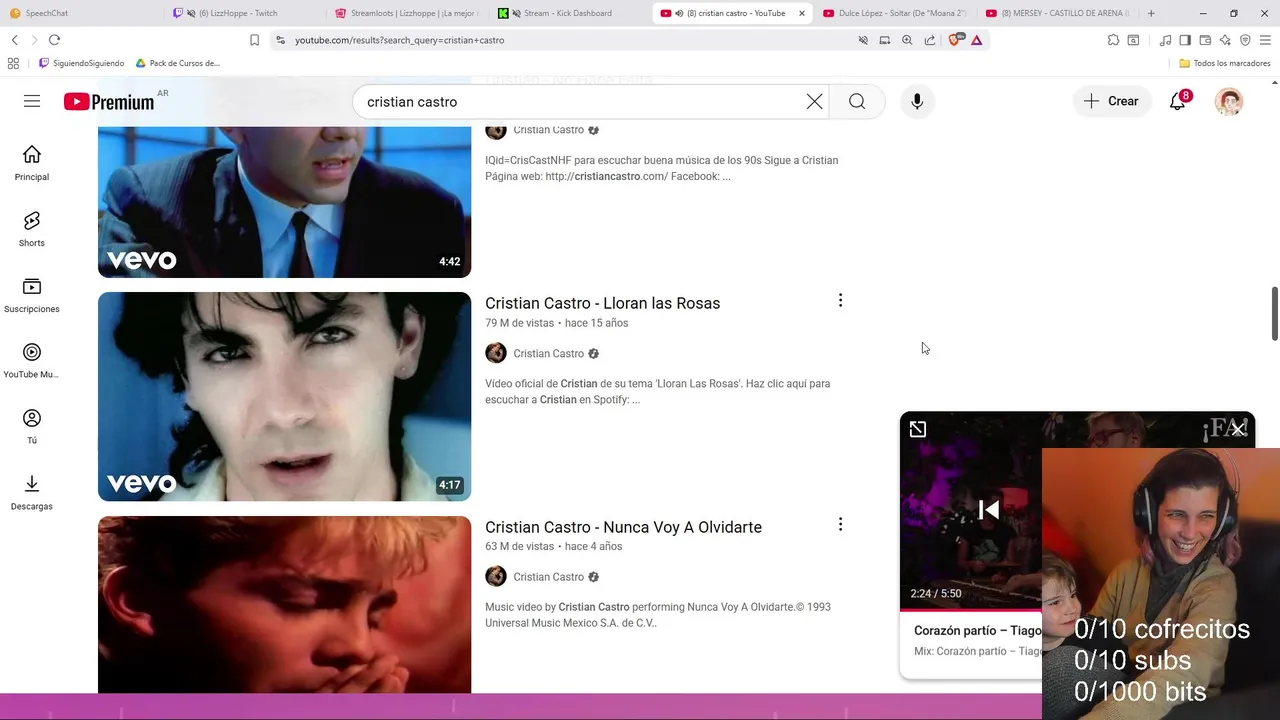Open Cristian Castro channel under Lloran las Rosas
This screenshot has width=1280, height=720.
[x=548, y=353]
